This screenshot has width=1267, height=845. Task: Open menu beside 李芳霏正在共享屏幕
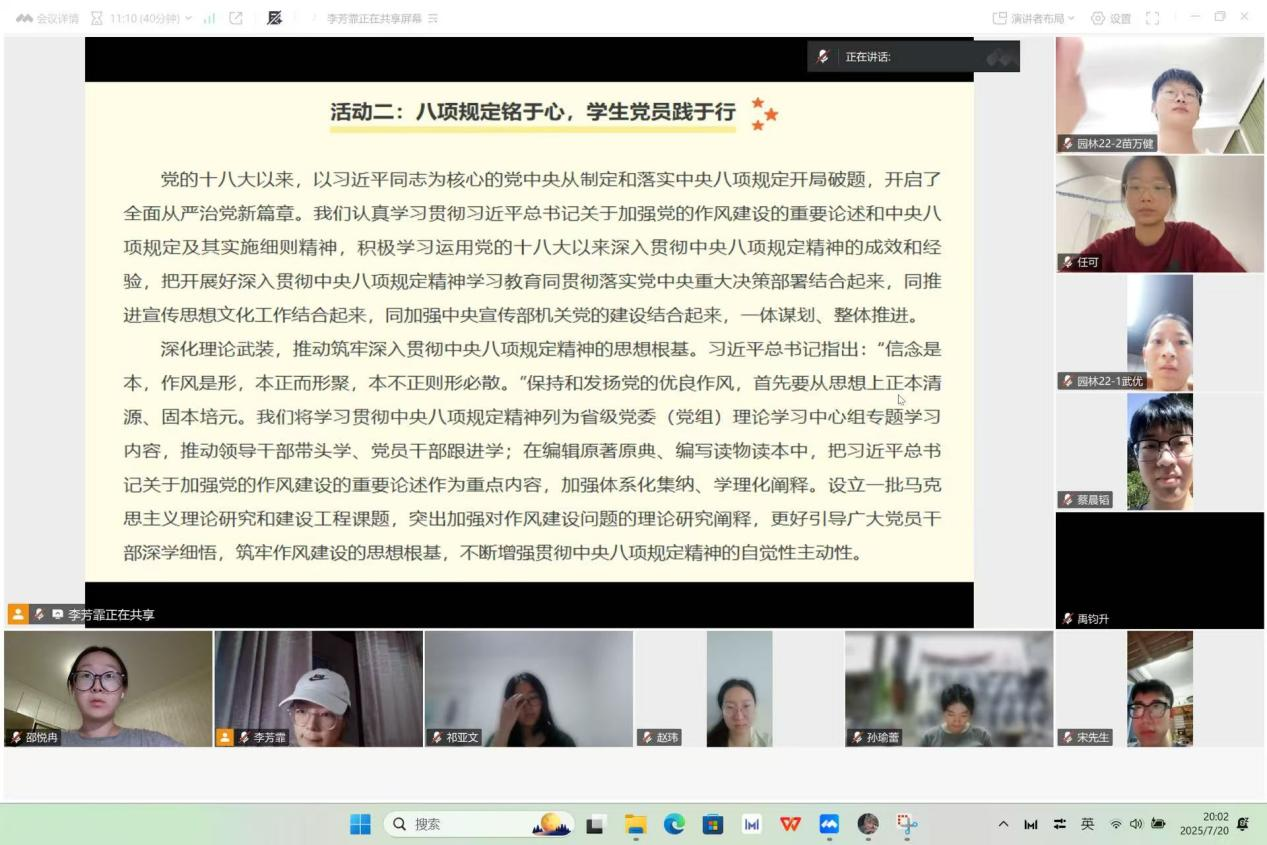click(433, 19)
